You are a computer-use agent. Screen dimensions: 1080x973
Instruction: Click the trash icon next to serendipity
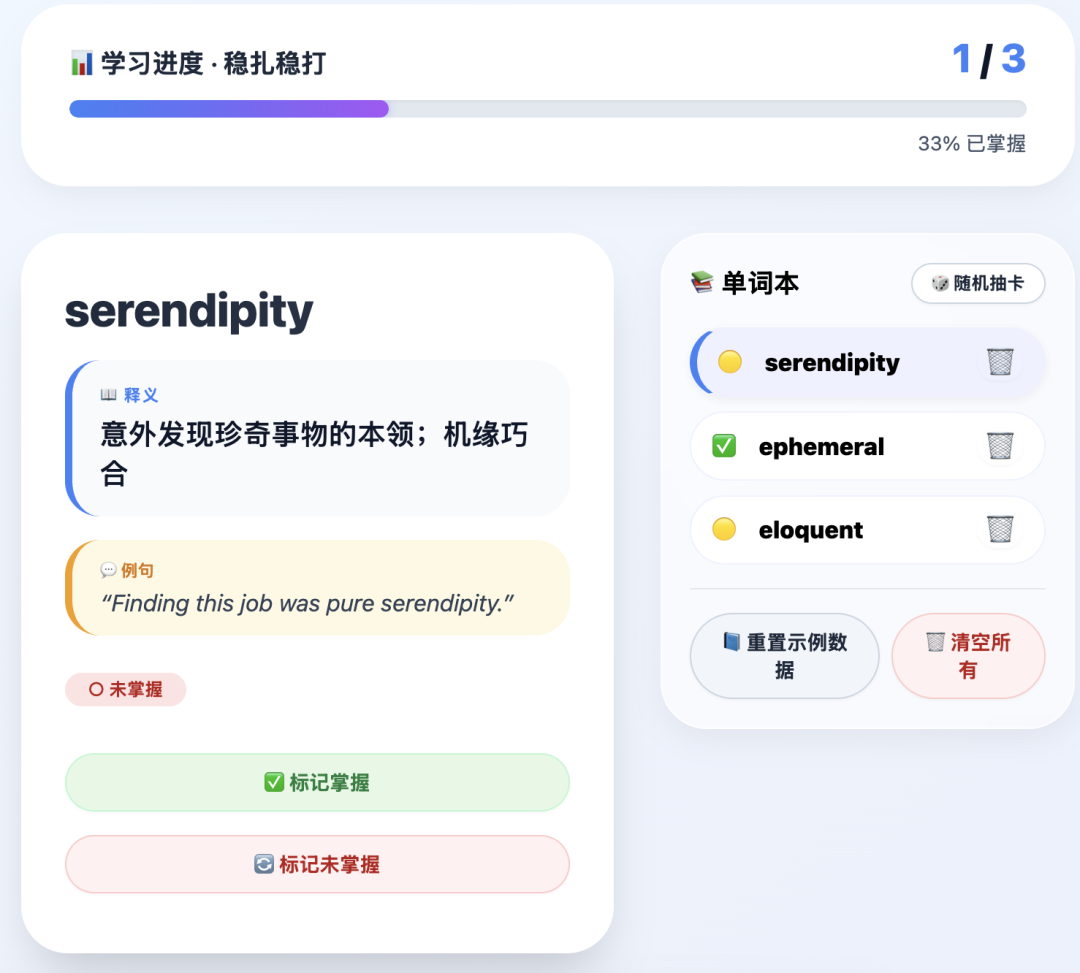tap(998, 362)
